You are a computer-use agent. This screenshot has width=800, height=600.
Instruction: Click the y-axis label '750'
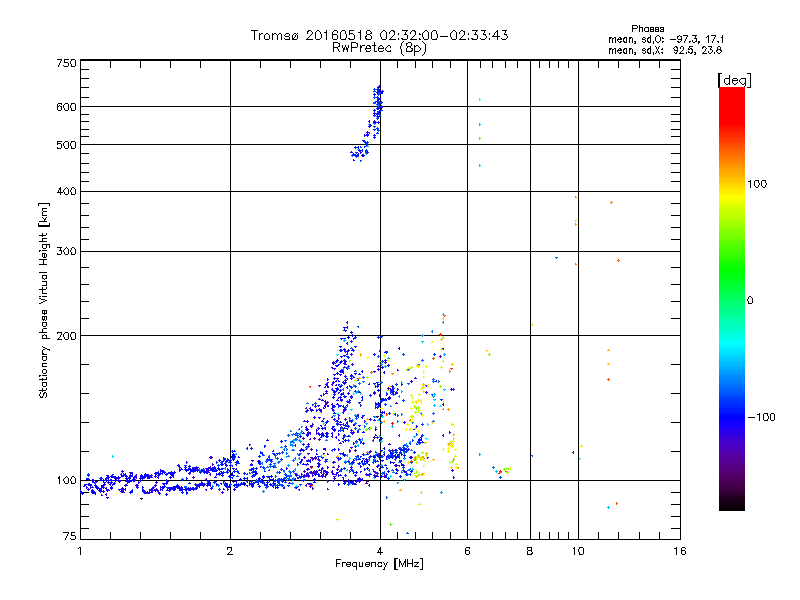click(x=66, y=63)
